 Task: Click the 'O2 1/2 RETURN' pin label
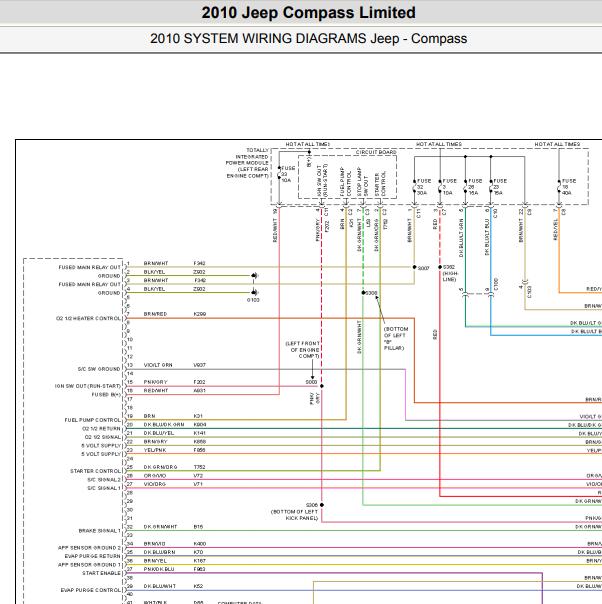coord(101,428)
